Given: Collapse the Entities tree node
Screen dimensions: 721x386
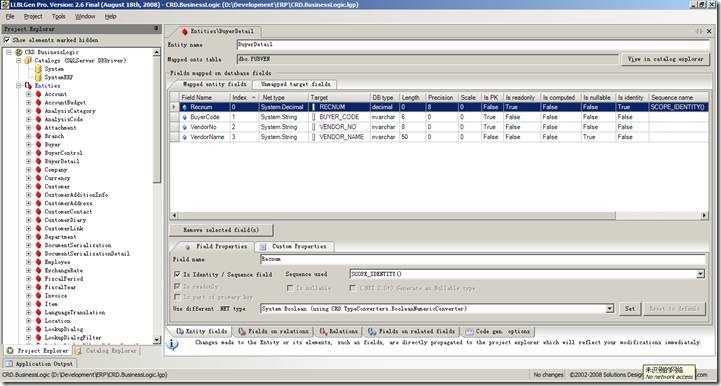Looking at the screenshot, I should 19,86.
